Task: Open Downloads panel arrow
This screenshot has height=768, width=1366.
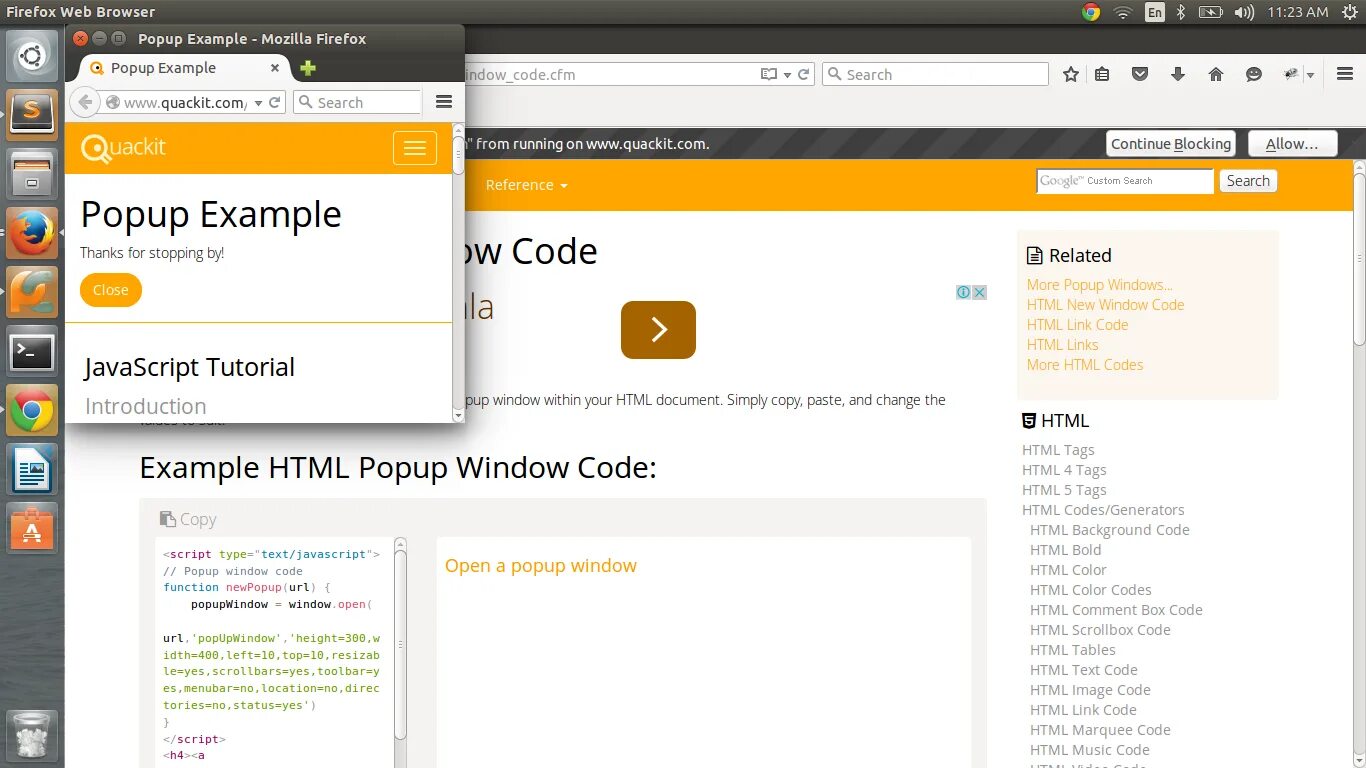Action: pyautogui.click(x=1178, y=74)
